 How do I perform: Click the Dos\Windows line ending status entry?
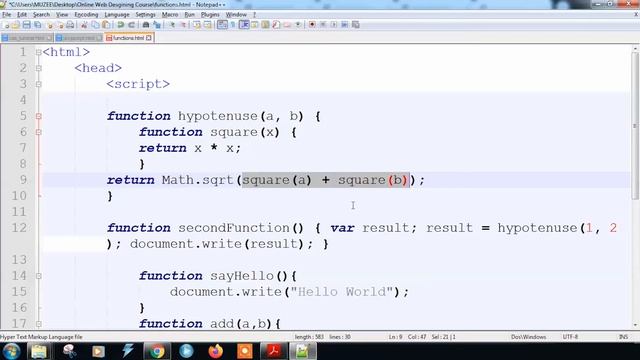click(x=529, y=337)
